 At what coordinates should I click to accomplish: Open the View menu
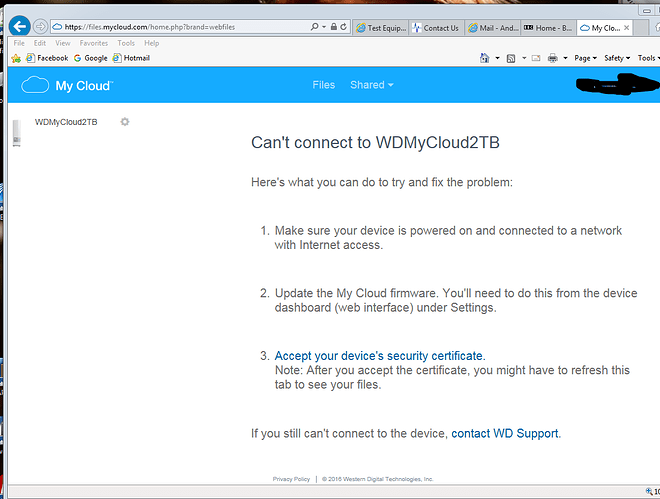63,43
